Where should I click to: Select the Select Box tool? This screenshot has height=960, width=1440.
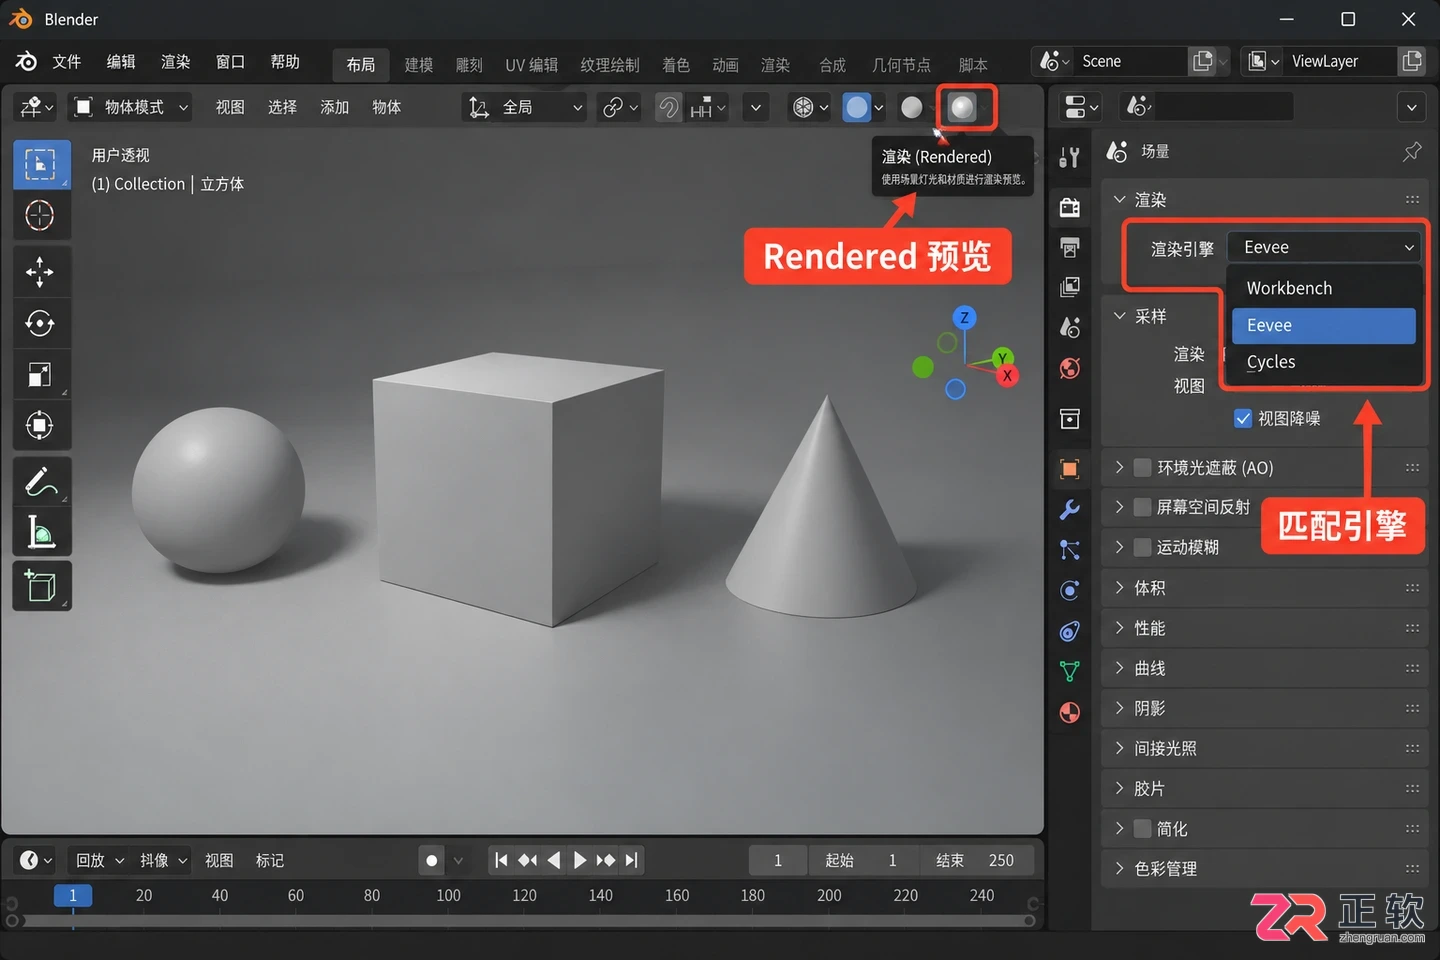(x=41, y=164)
